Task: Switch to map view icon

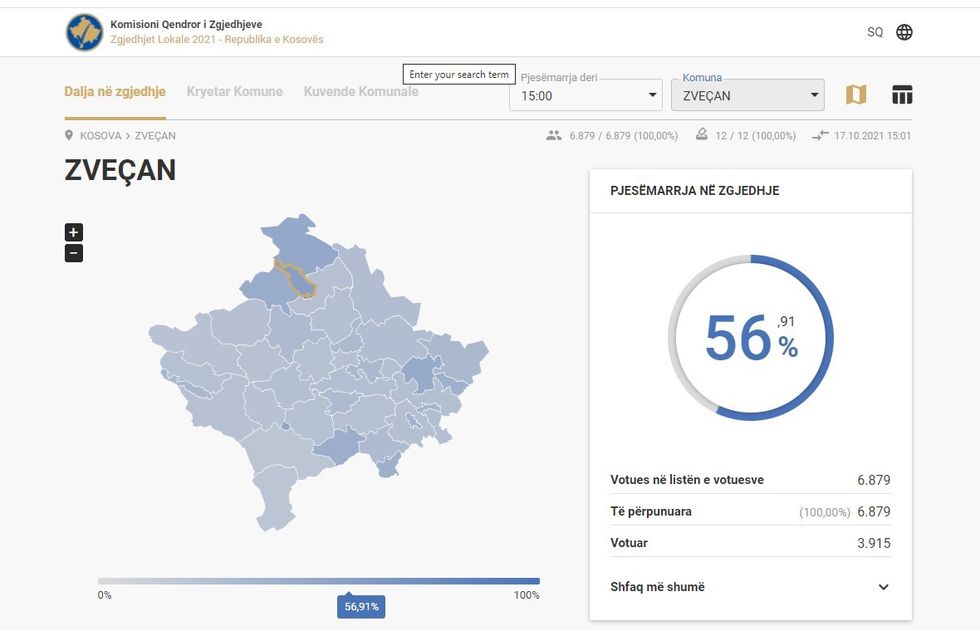Action: click(856, 95)
